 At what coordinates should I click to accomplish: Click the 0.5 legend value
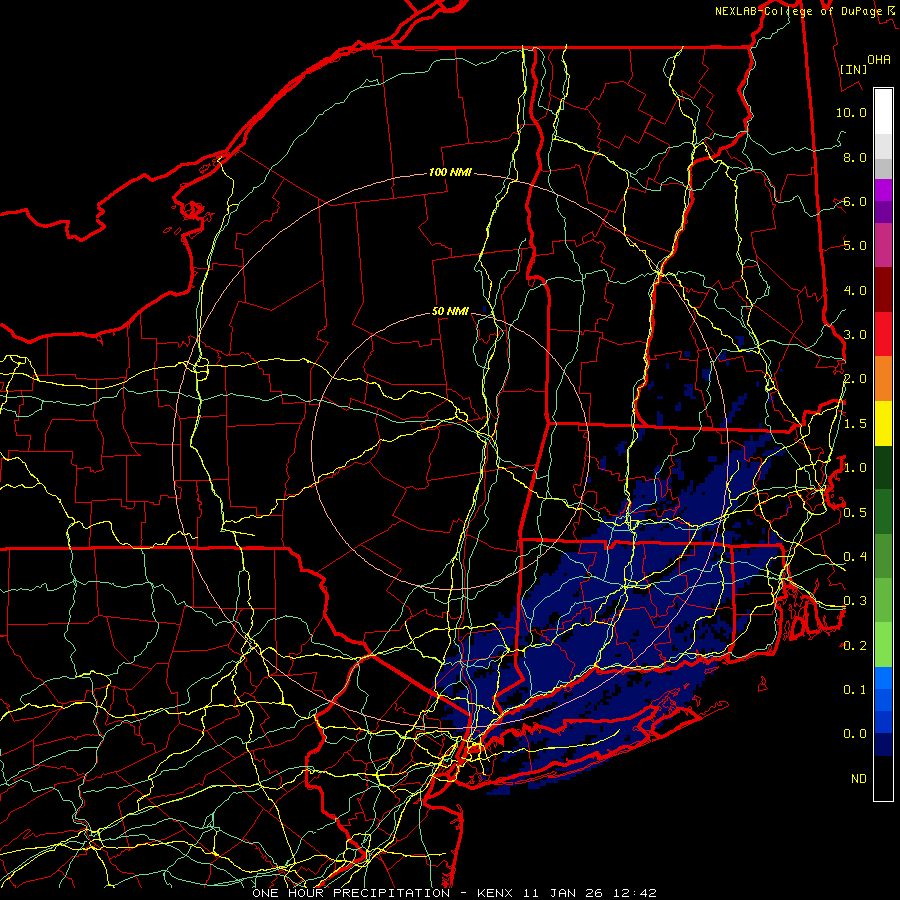[x=855, y=512]
